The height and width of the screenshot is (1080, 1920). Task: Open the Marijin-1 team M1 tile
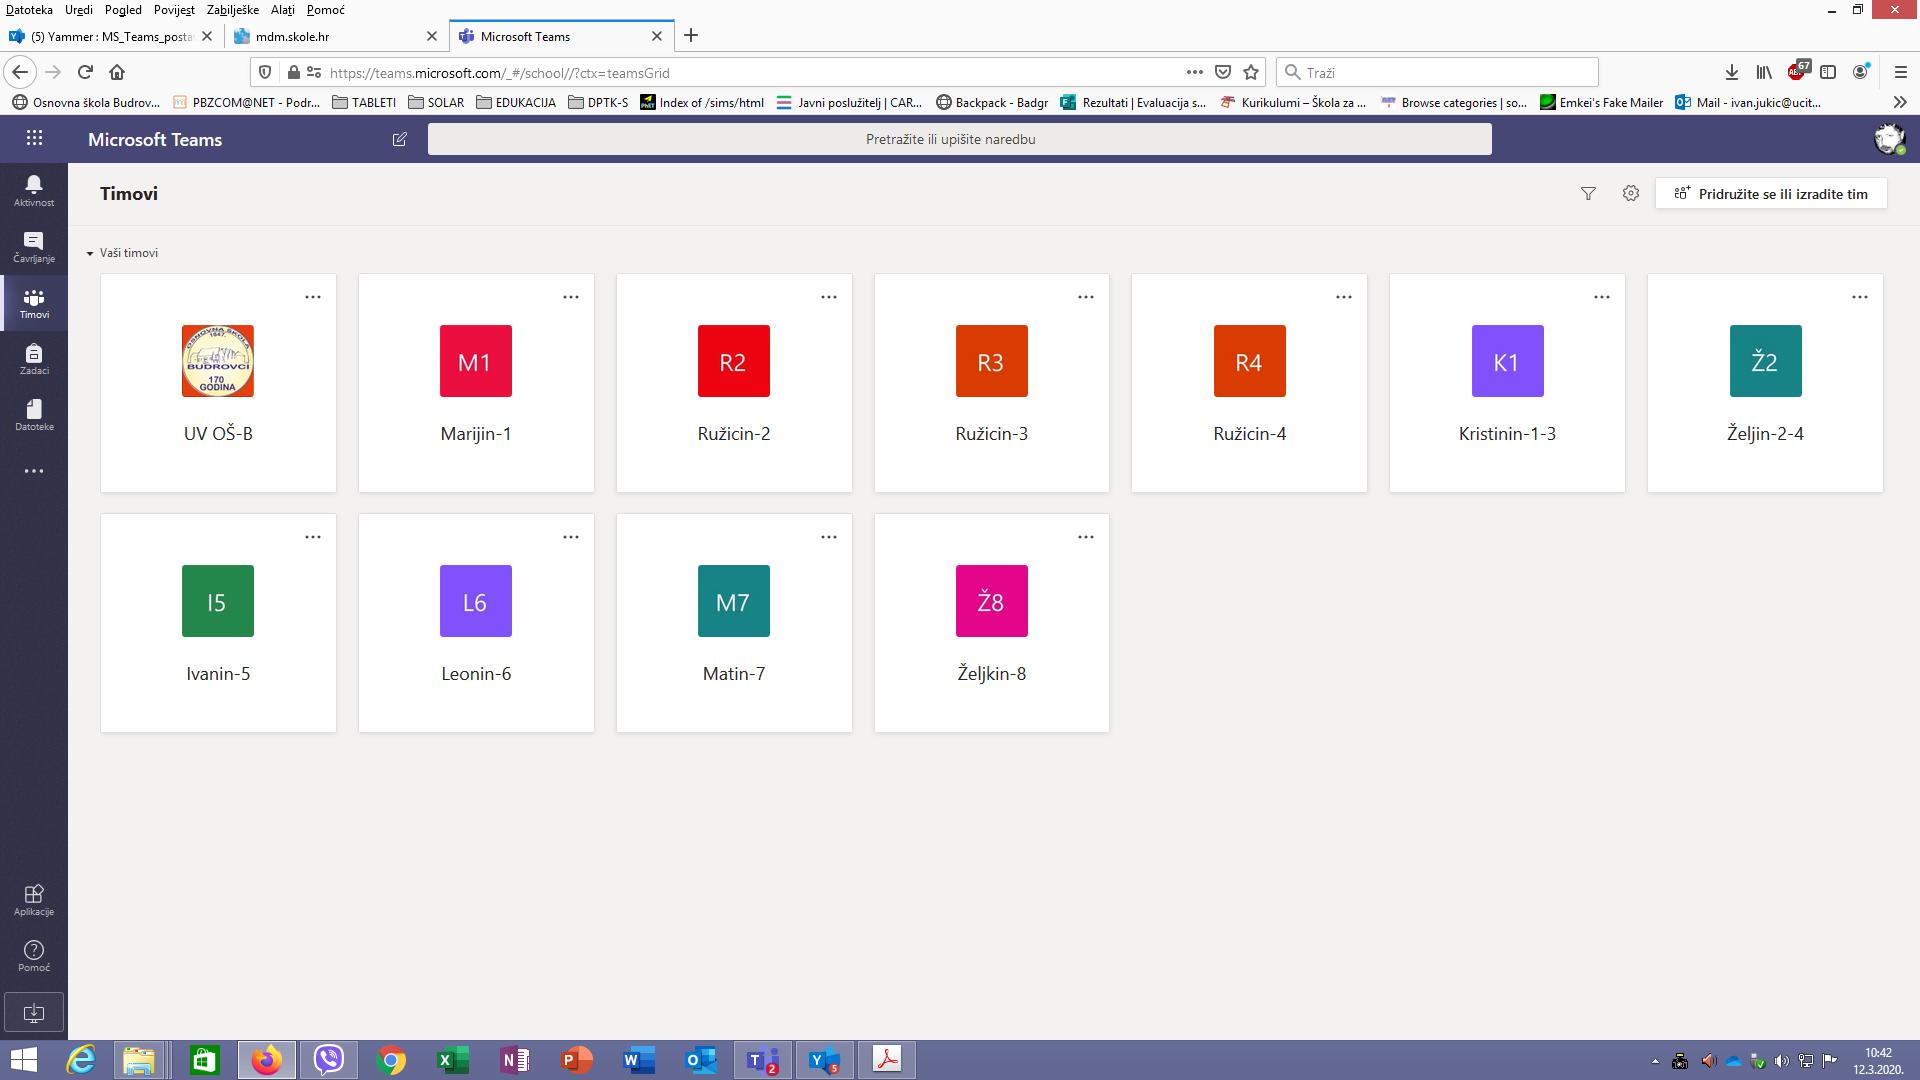pyautogui.click(x=476, y=361)
